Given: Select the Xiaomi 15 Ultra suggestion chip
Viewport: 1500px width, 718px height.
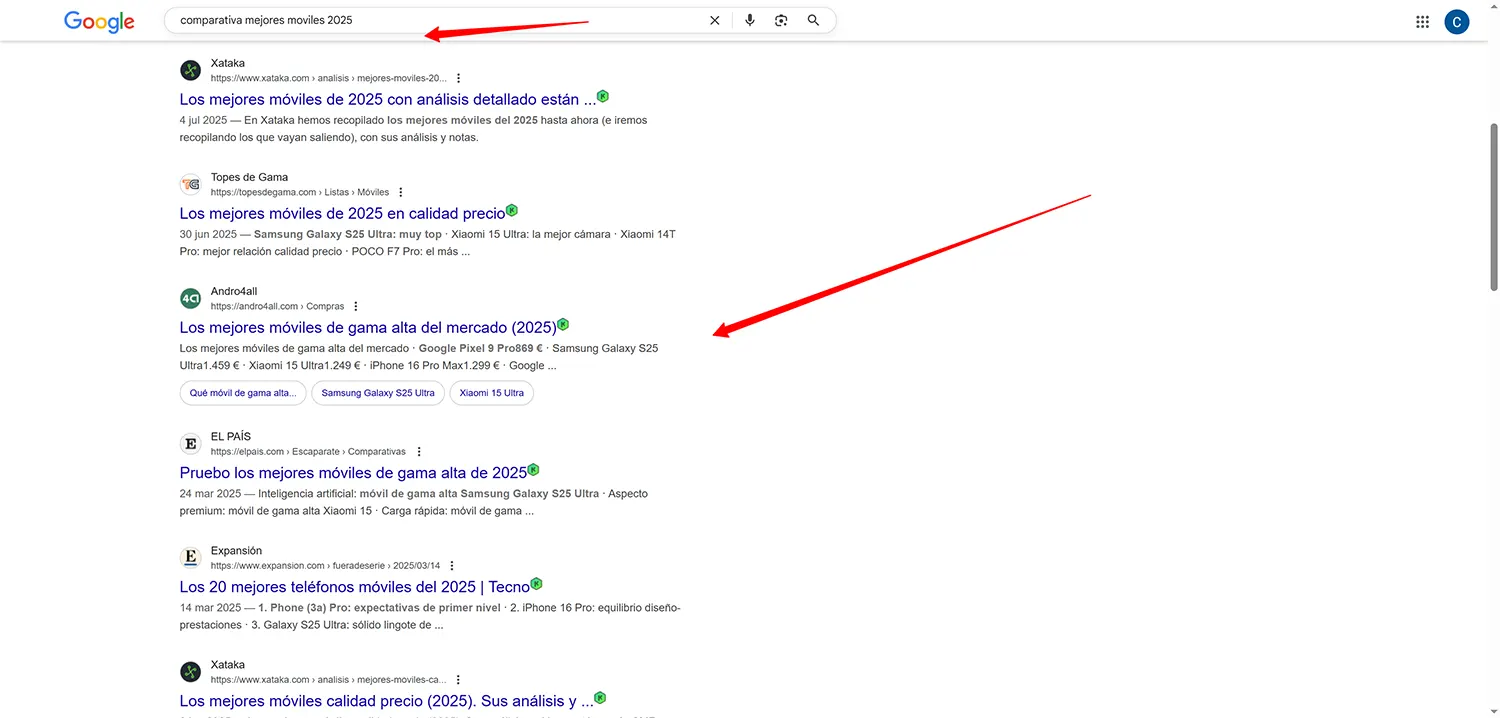Looking at the screenshot, I should 491,393.
